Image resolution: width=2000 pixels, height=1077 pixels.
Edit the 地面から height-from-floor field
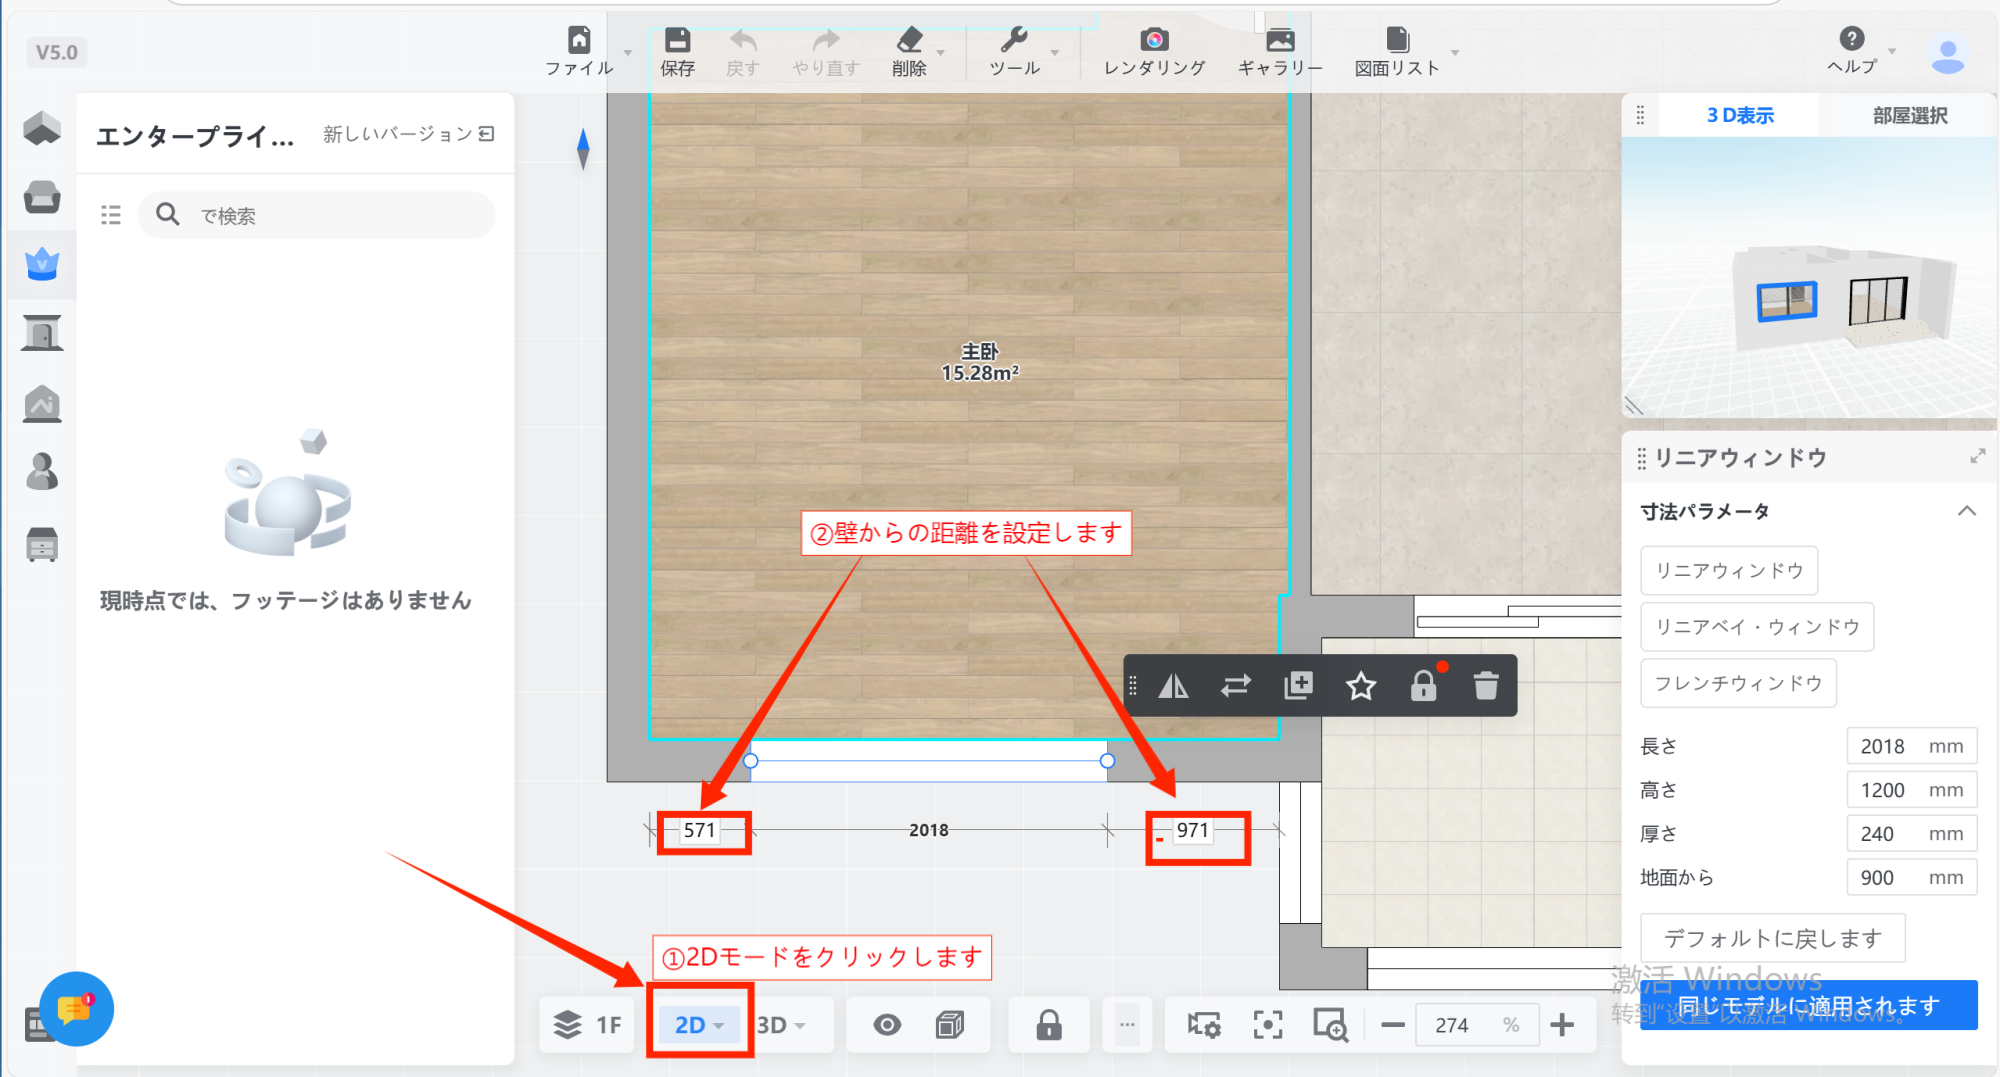click(x=1911, y=878)
